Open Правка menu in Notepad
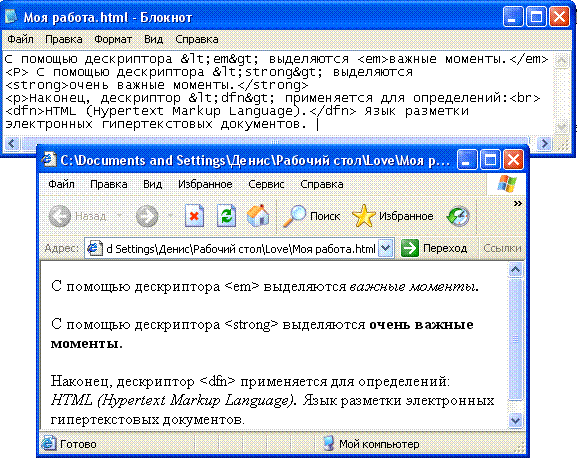 coord(64,39)
